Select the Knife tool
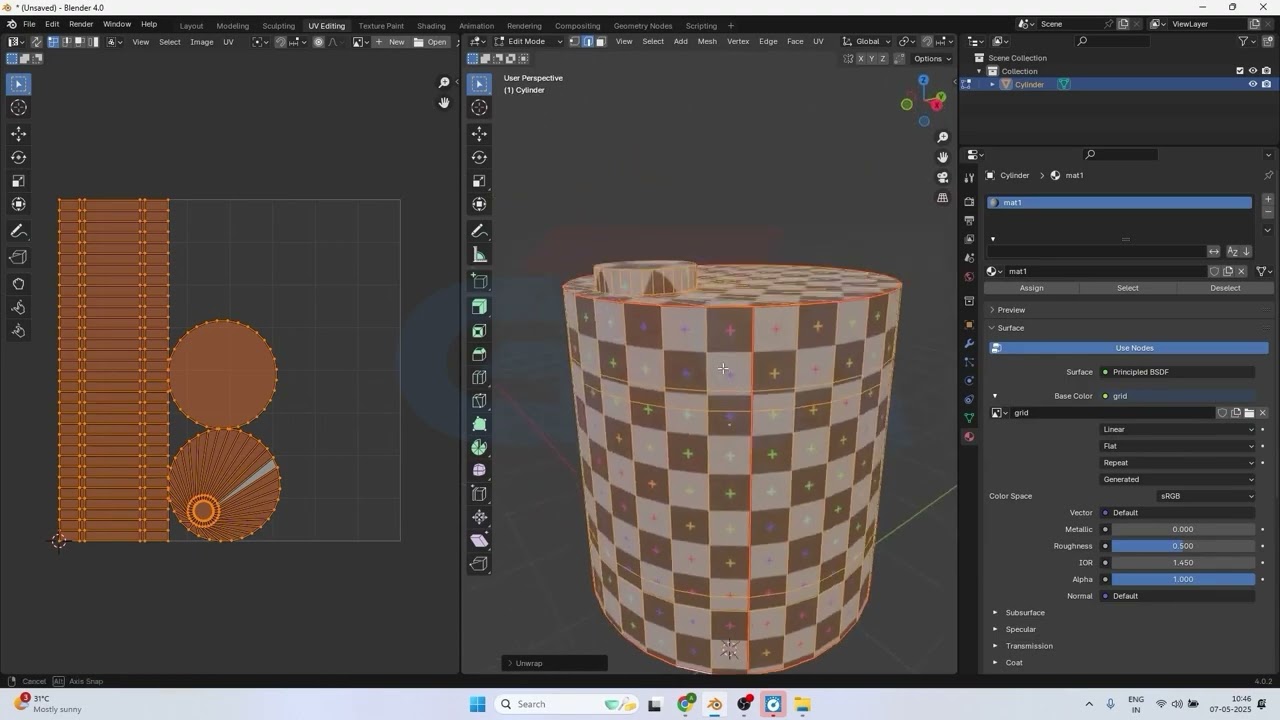Image resolution: width=1280 pixels, height=720 pixels. click(479, 401)
